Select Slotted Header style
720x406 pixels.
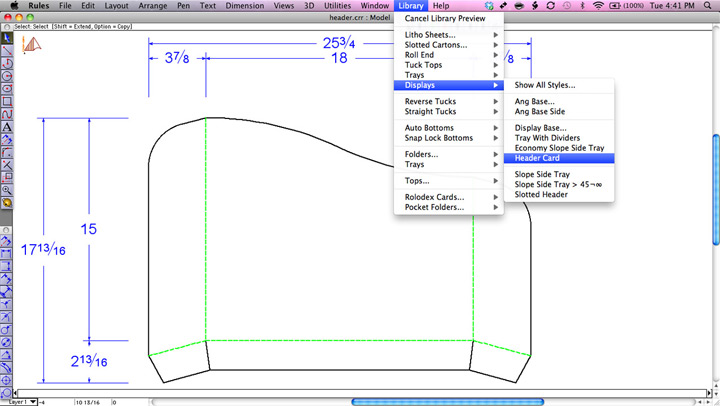click(x=541, y=194)
